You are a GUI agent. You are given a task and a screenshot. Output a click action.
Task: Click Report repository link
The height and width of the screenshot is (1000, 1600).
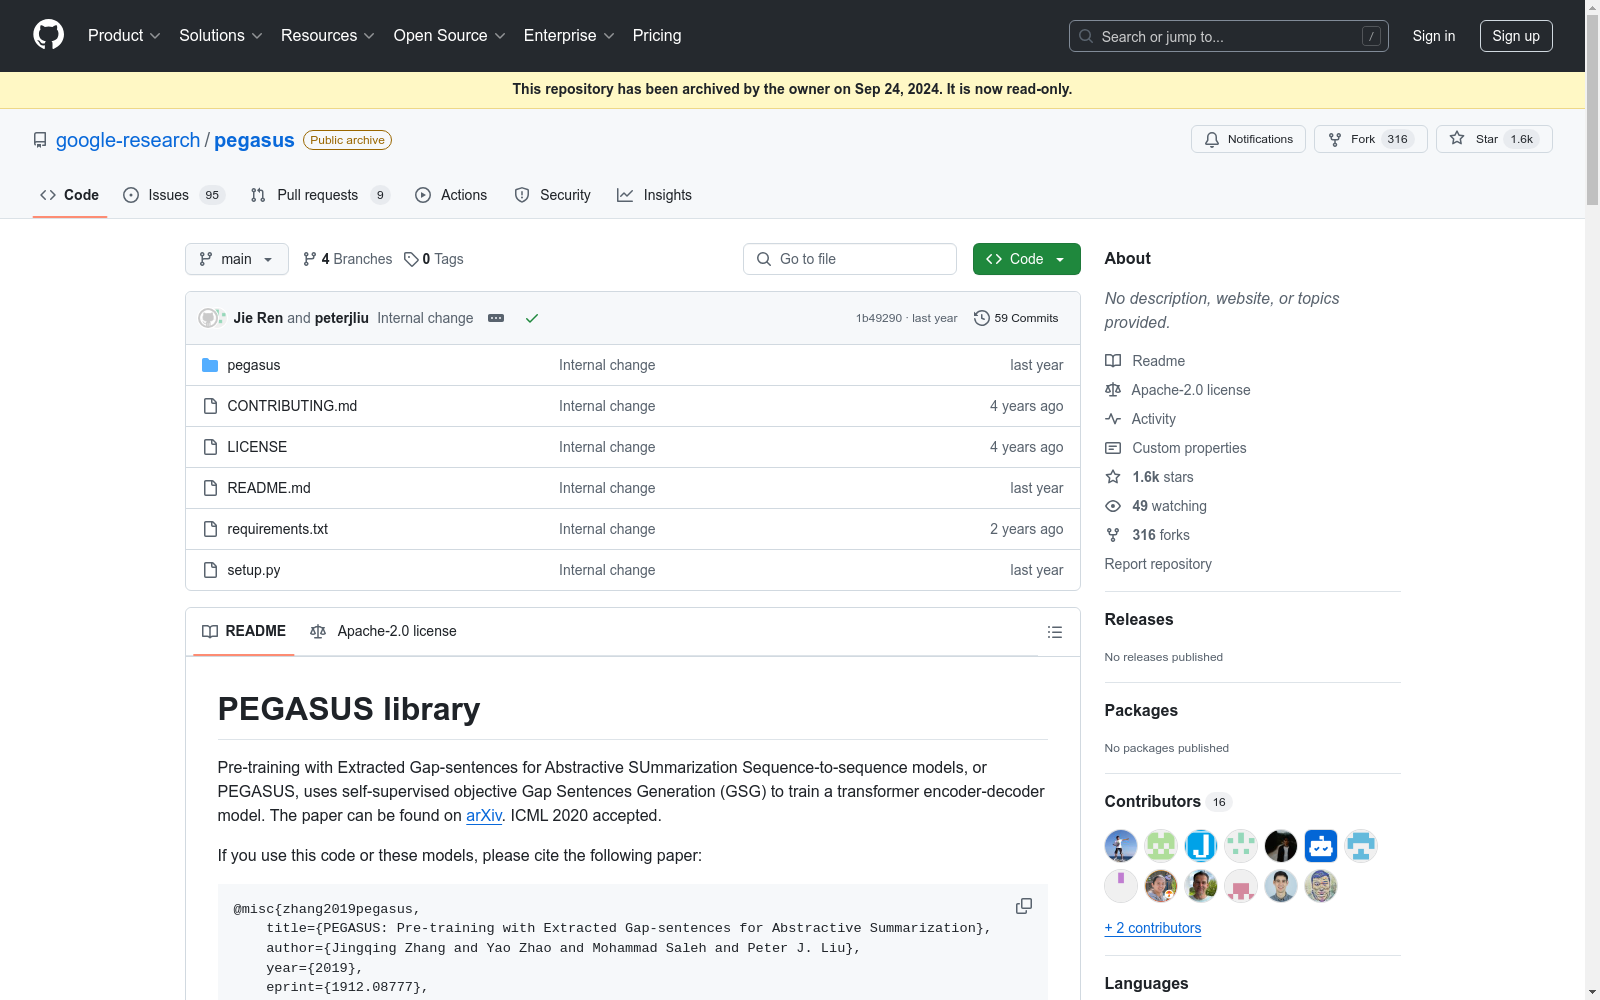pos(1158,564)
